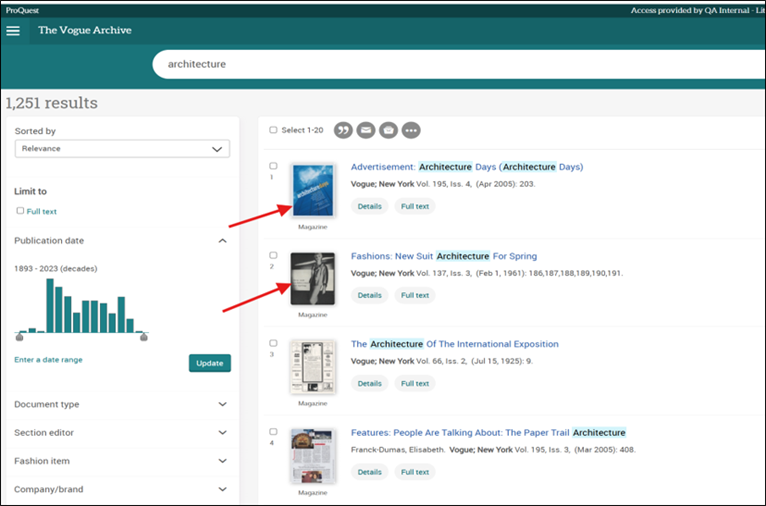Open thumbnail of New Suit Architecture result
The image size is (766, 506).
pyautogui.click(x=313, y=278)
